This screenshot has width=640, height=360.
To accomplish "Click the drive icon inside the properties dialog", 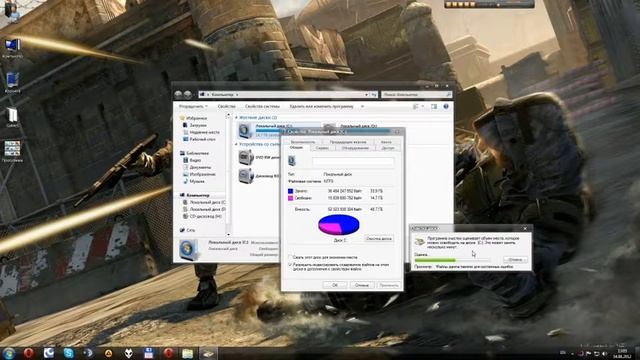I will pyautogui.click(x=292, y=161).
